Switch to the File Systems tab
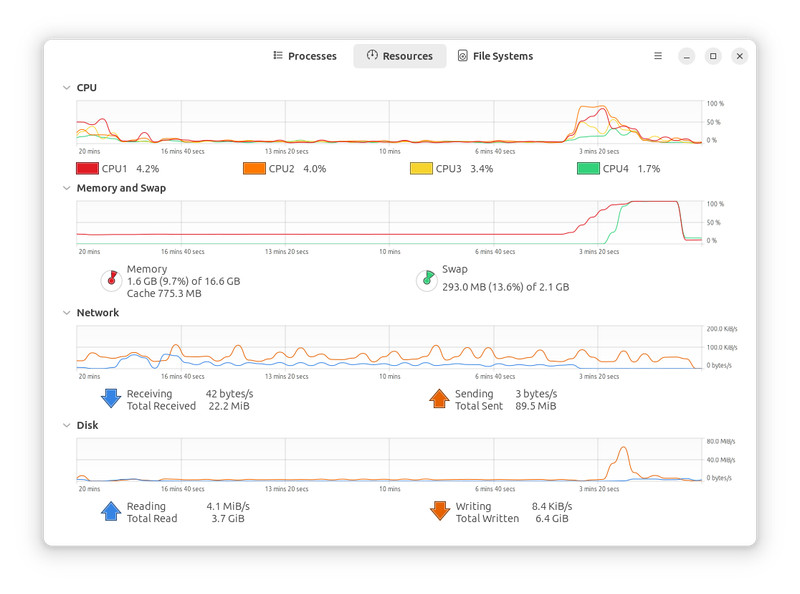The image size is (800, 594). [x=495, y=56]
